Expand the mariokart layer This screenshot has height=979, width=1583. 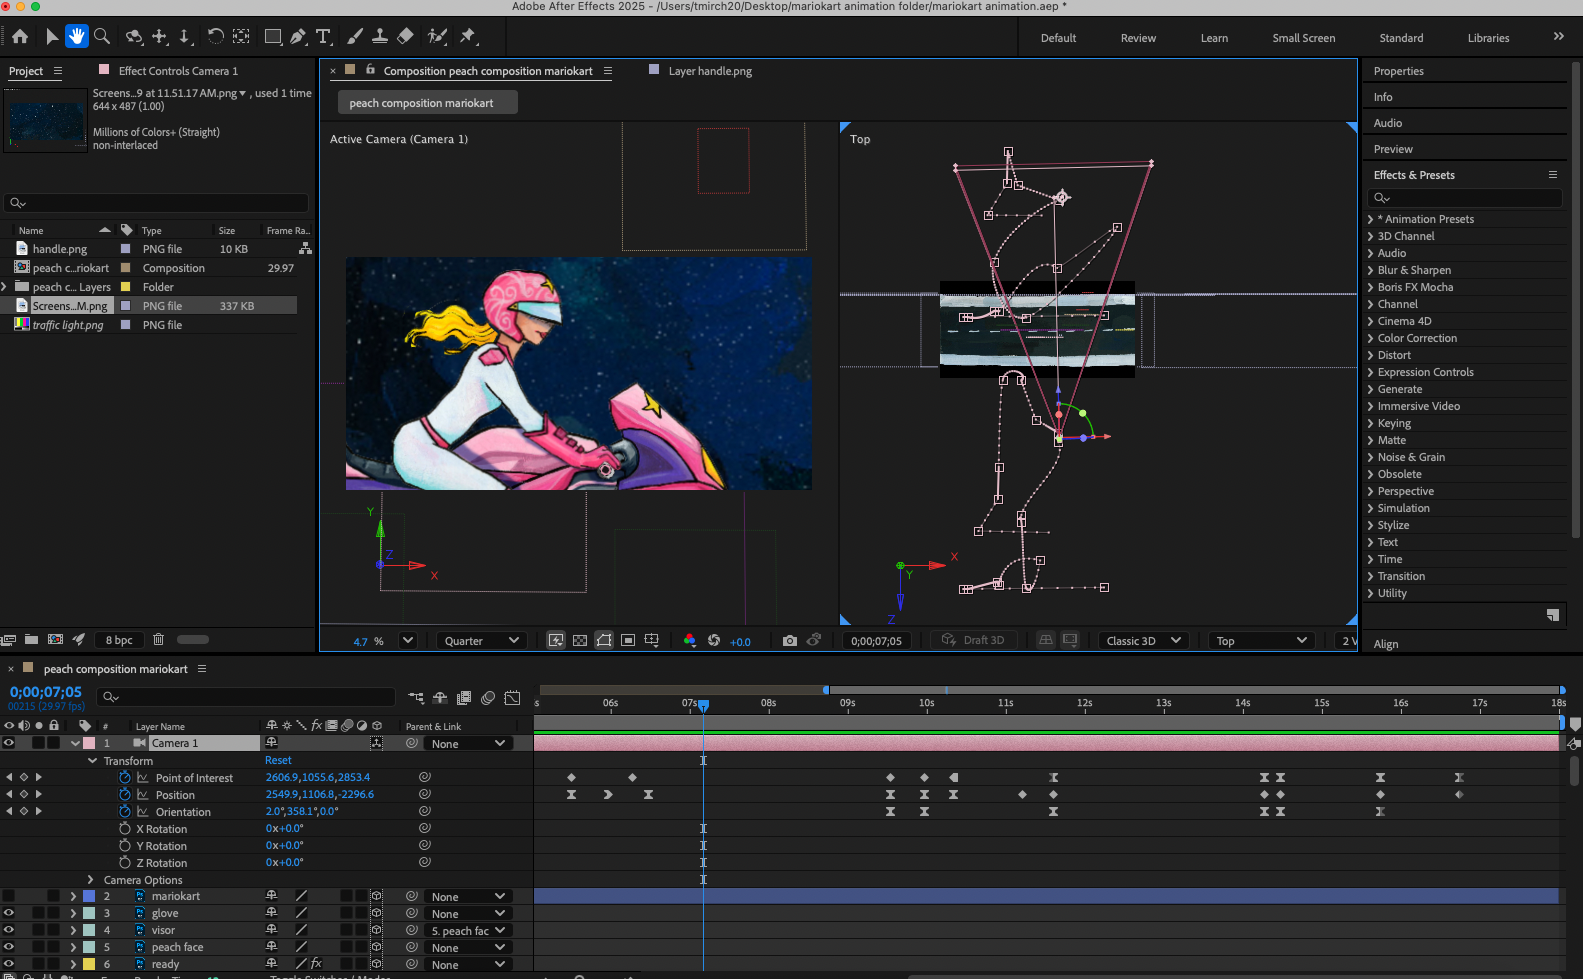[73, 897]
